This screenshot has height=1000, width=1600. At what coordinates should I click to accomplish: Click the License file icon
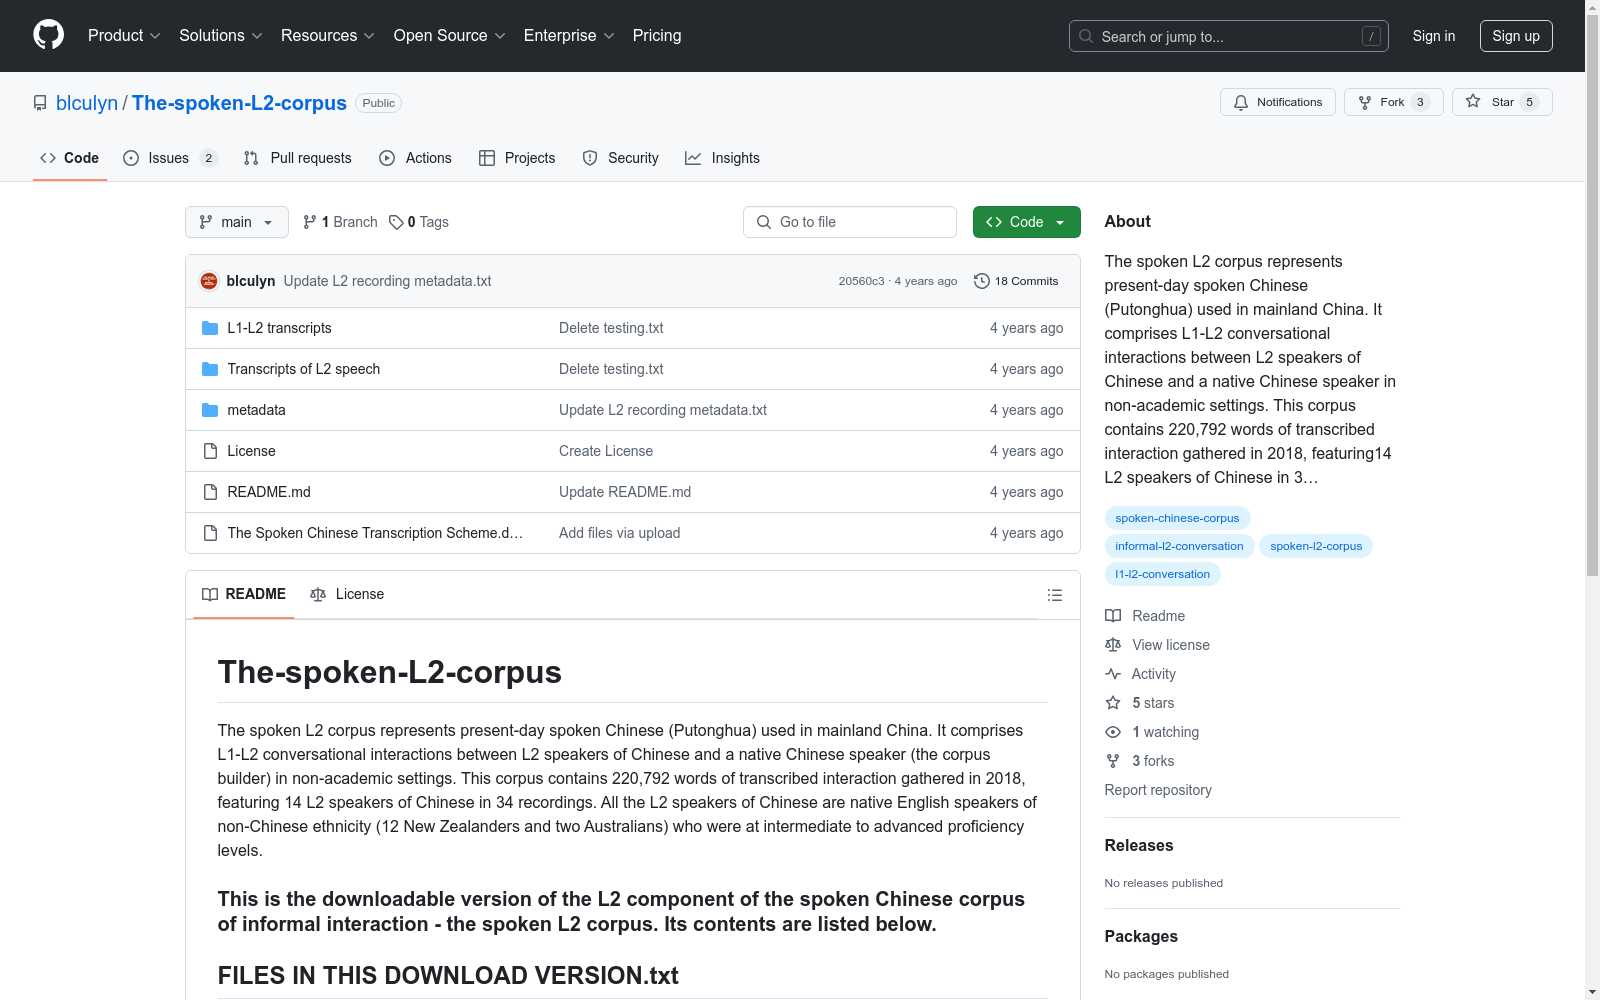click(210, 451)
